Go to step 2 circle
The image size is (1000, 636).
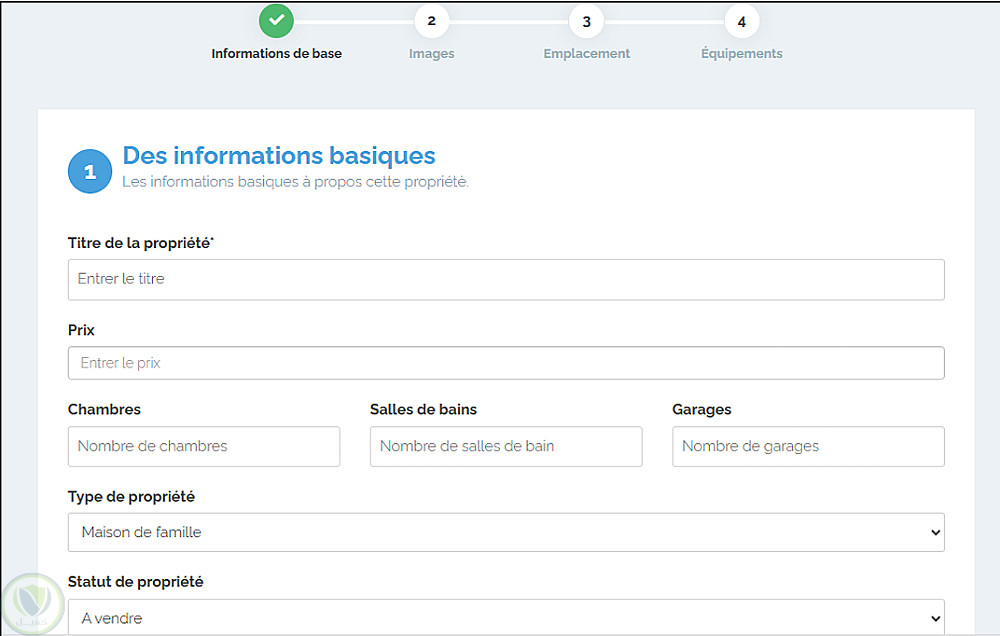[431, 21]
